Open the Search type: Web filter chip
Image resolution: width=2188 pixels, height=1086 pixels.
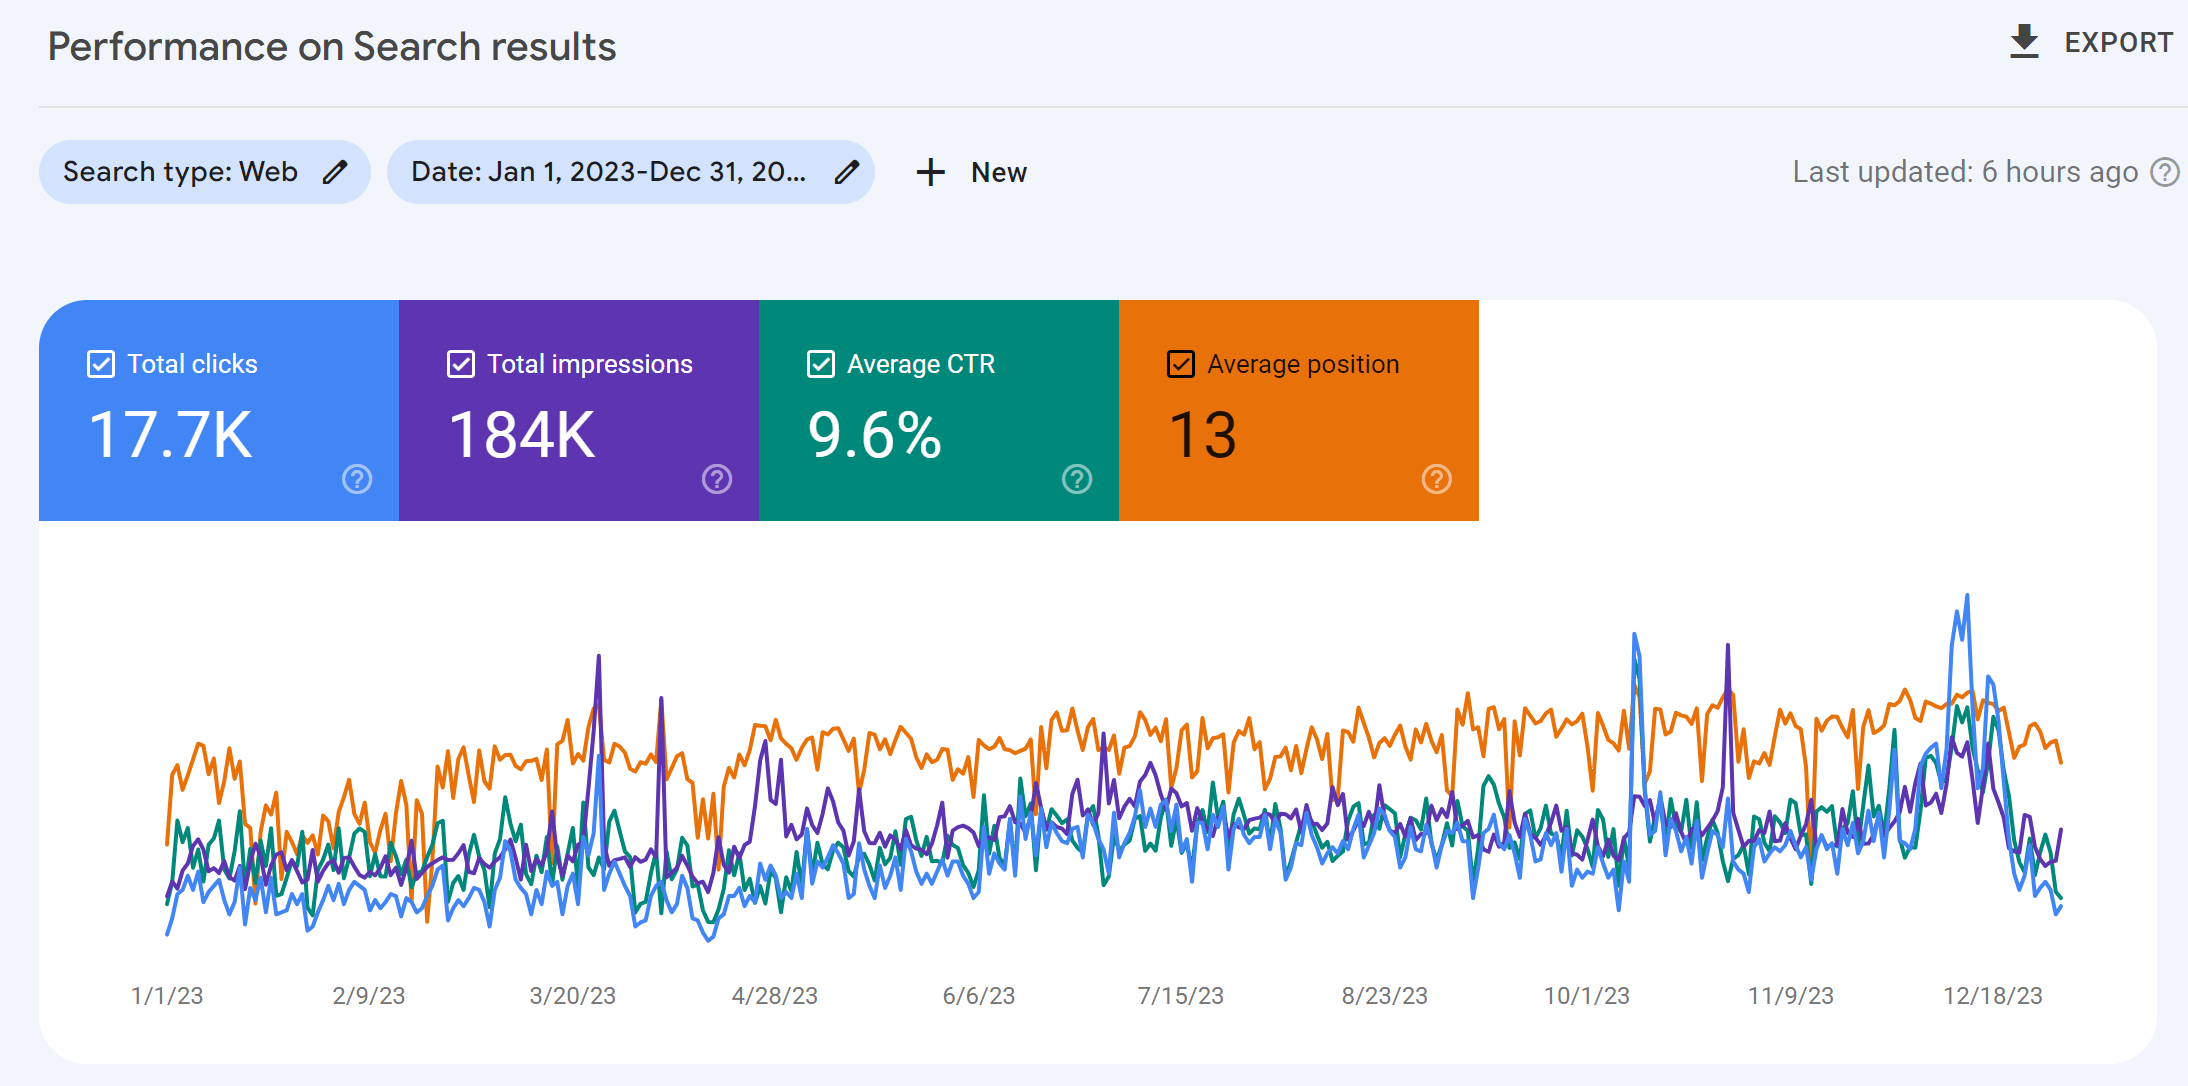coord(180,172)
